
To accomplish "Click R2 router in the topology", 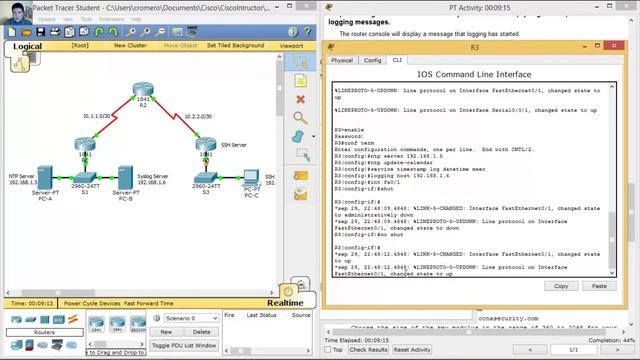I will [143, 89].
